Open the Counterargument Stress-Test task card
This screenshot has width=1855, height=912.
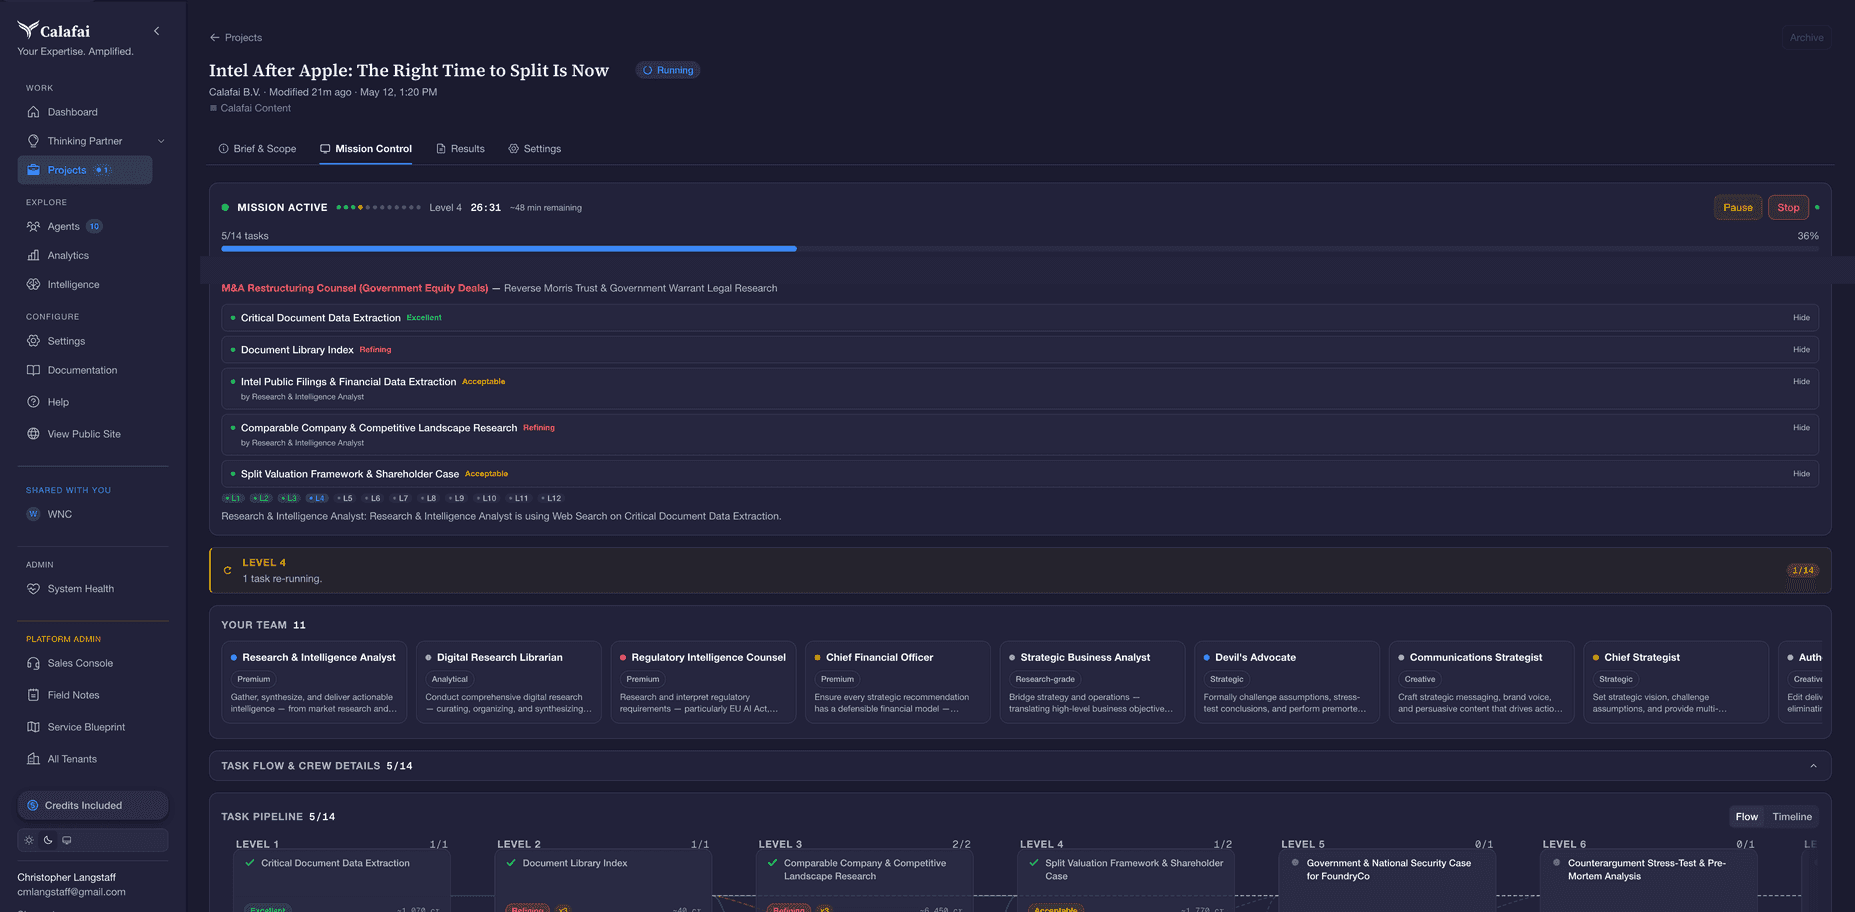1648,880
